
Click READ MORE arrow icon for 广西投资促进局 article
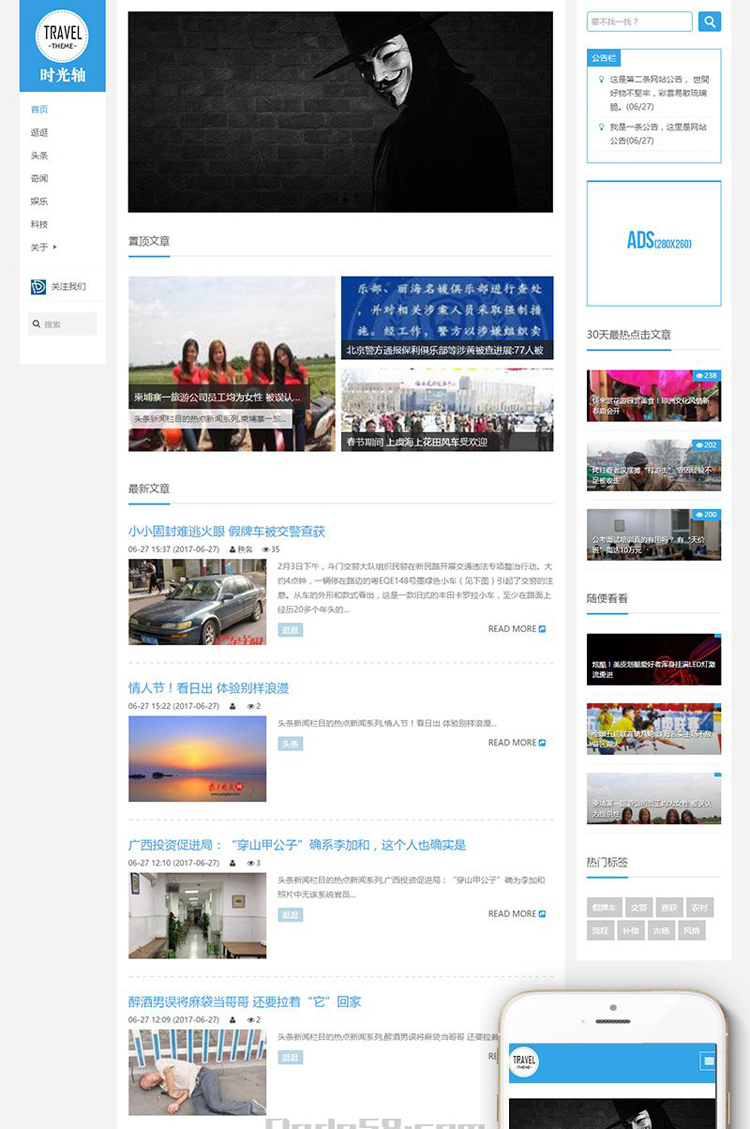(542, 914)
